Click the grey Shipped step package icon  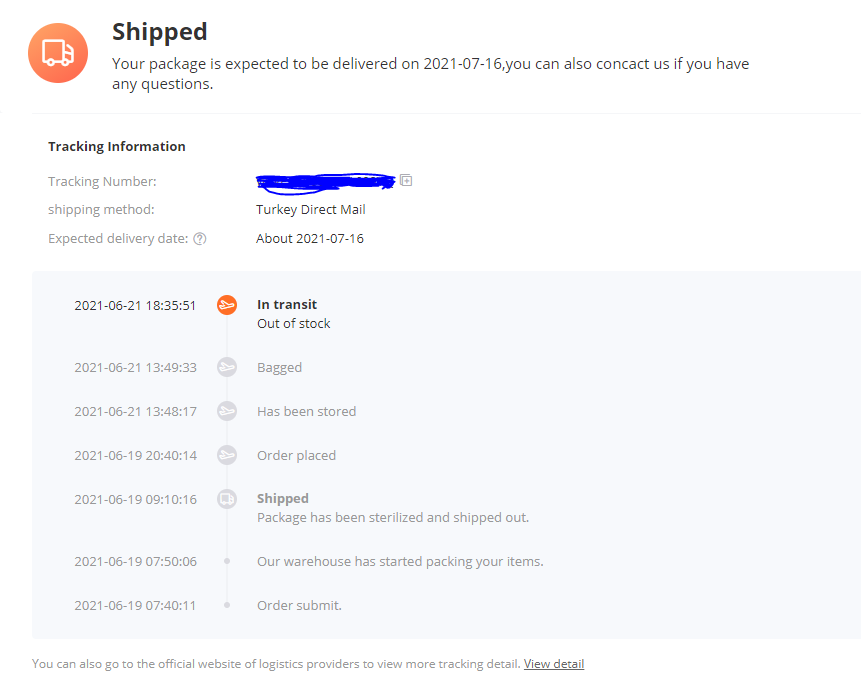pos(227,499)
